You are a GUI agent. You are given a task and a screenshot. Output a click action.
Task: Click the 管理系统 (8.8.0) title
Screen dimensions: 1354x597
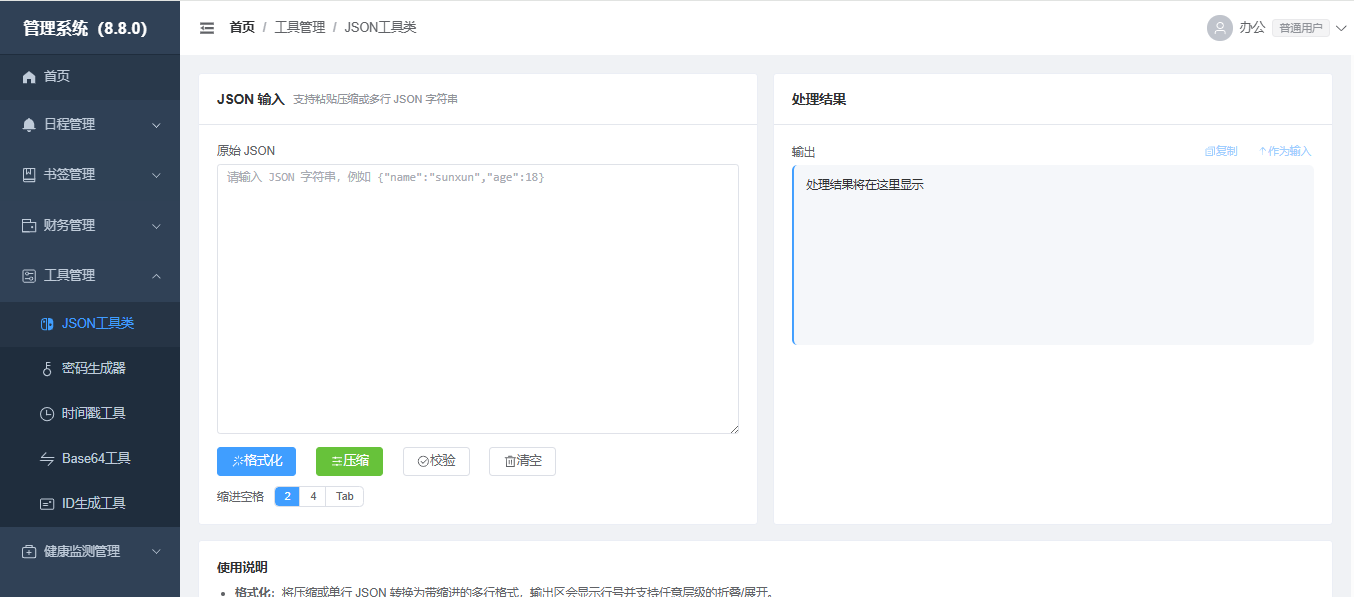pyautogui.click(x=85, y=28)
